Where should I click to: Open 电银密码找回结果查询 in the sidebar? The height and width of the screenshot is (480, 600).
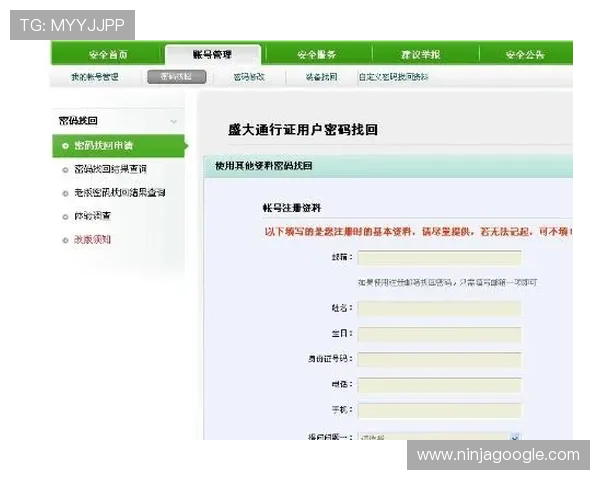(x=119, y=193)
